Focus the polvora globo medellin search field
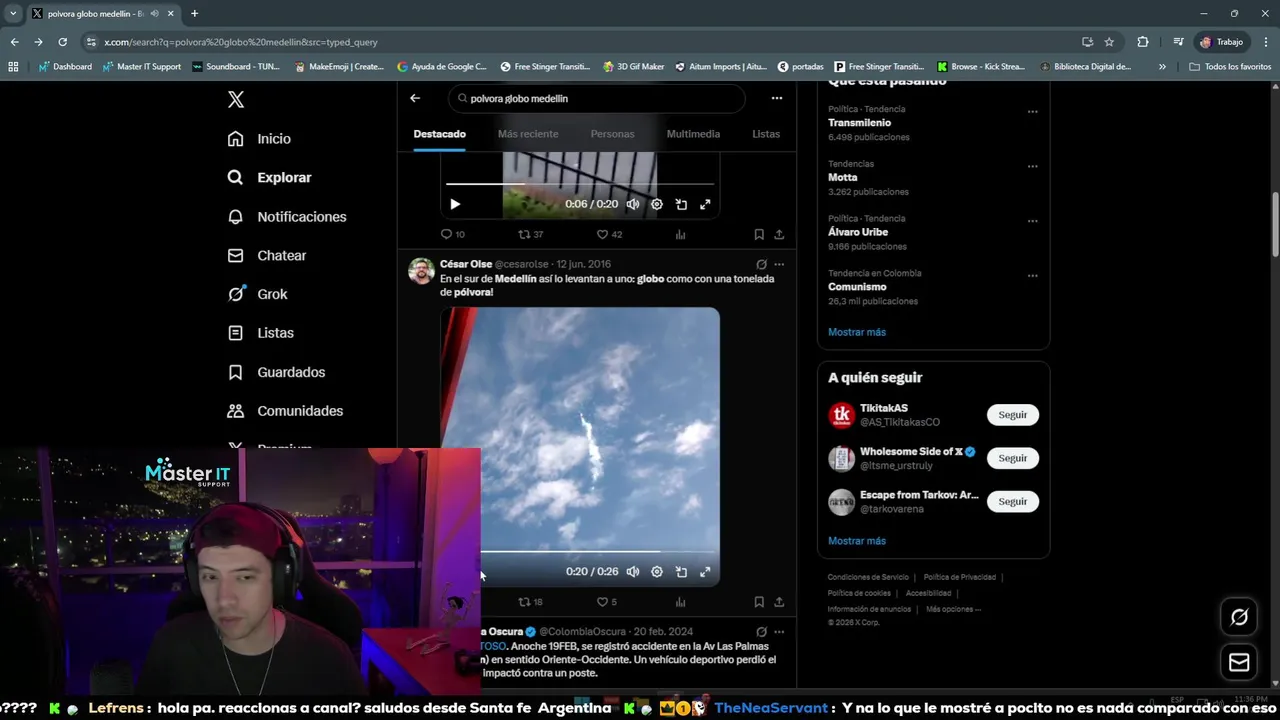 tap(597, 98)
